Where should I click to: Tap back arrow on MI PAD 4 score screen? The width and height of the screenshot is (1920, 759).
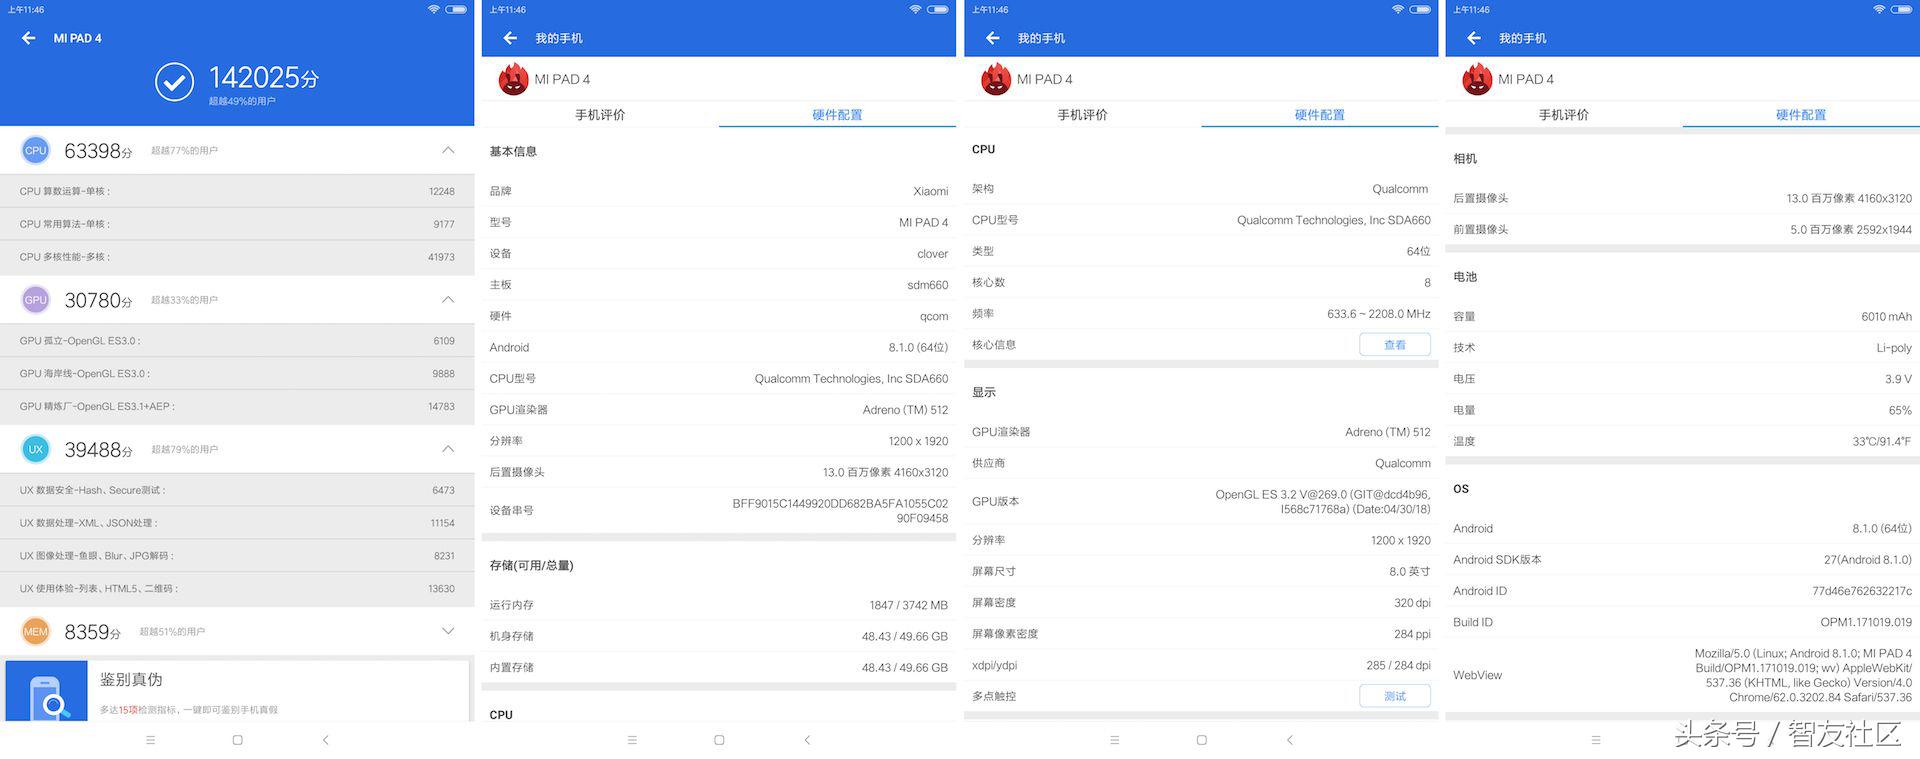click(x=28, y=38)
